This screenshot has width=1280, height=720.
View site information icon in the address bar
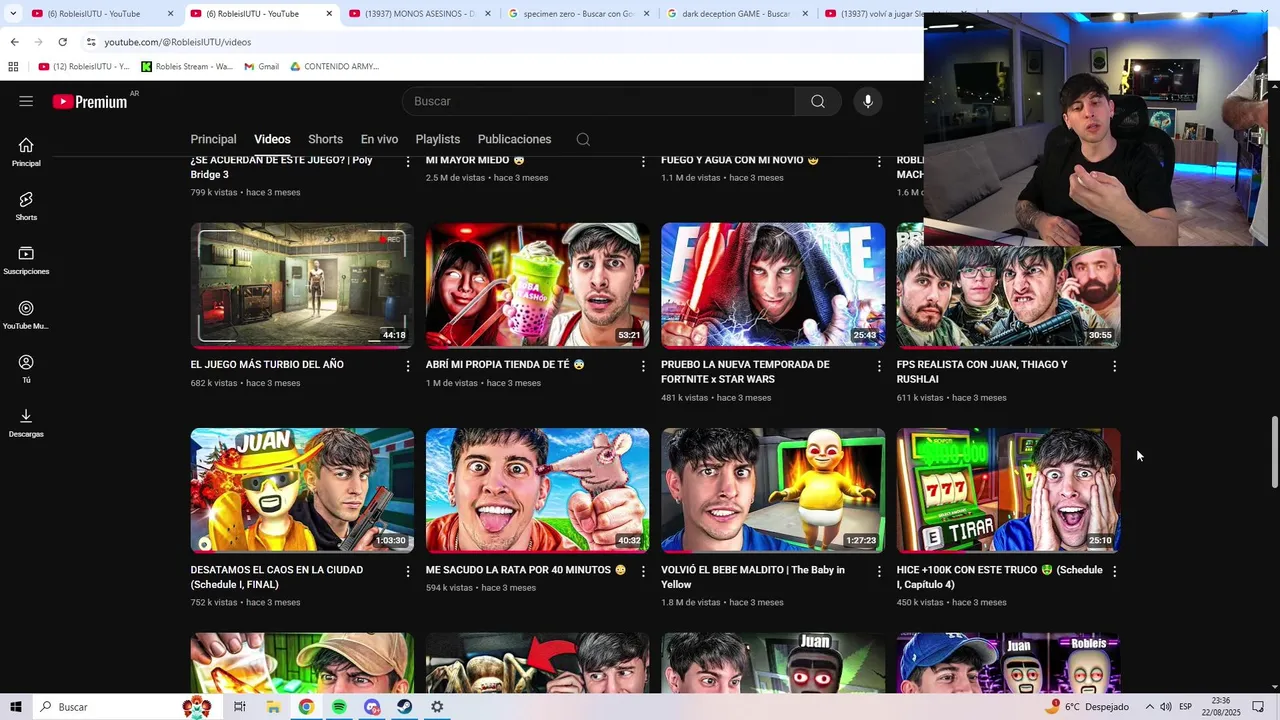click(91, 42)
